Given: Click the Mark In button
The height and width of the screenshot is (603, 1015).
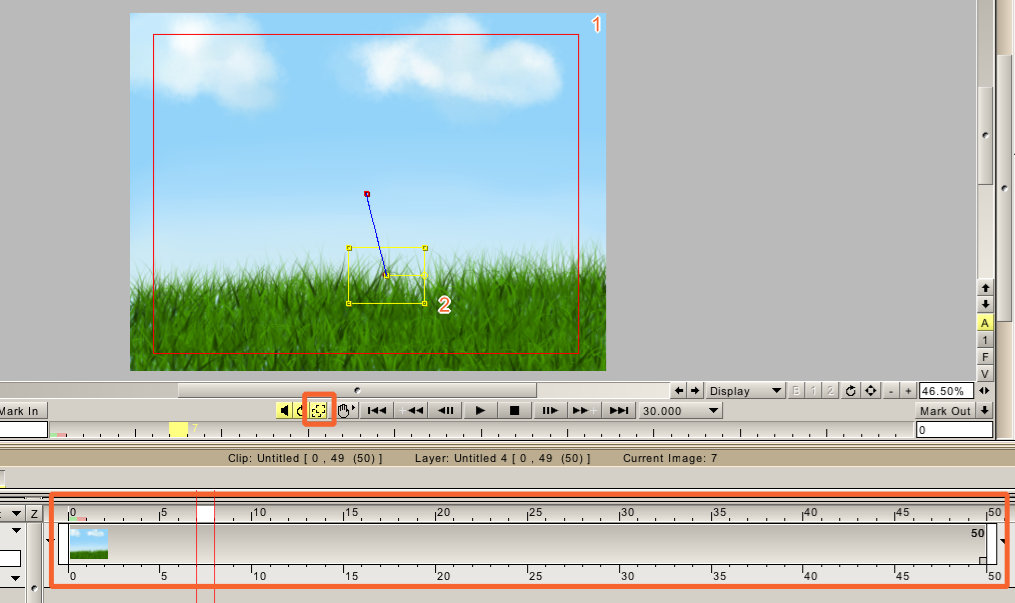Looking at the screenshot, I should (x=23, y=411).
